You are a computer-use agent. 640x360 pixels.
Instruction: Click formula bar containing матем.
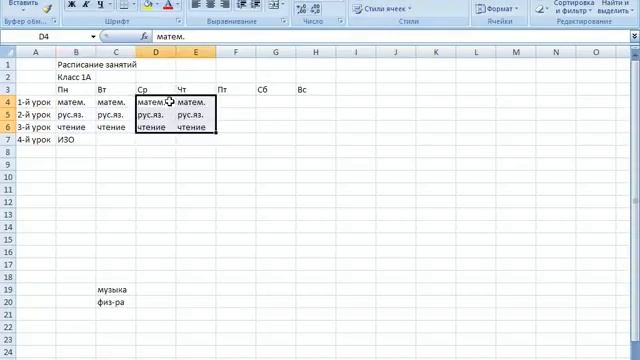click(x=391, y=37)
